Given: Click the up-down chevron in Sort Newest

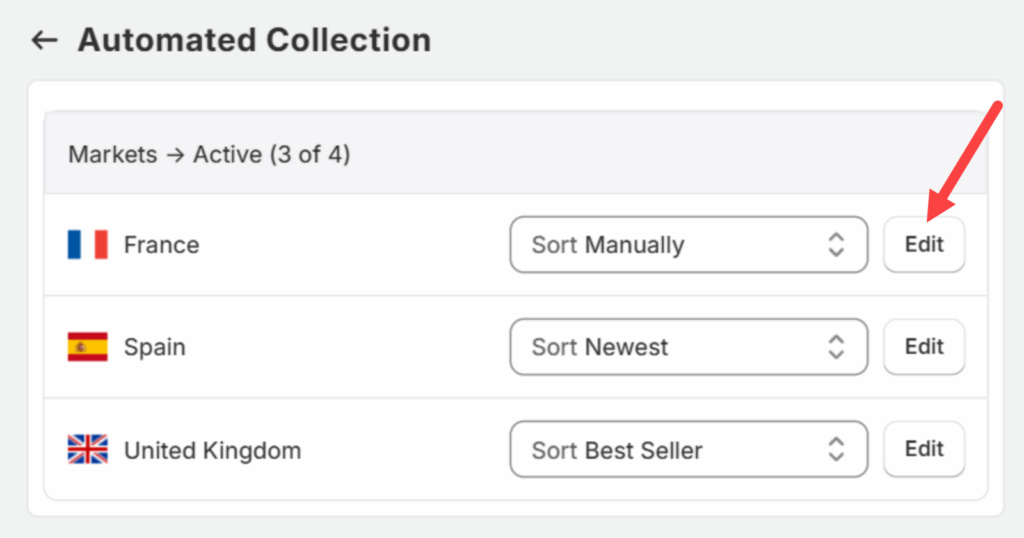Looking at the screenshot, I should (x=836, y=347).
